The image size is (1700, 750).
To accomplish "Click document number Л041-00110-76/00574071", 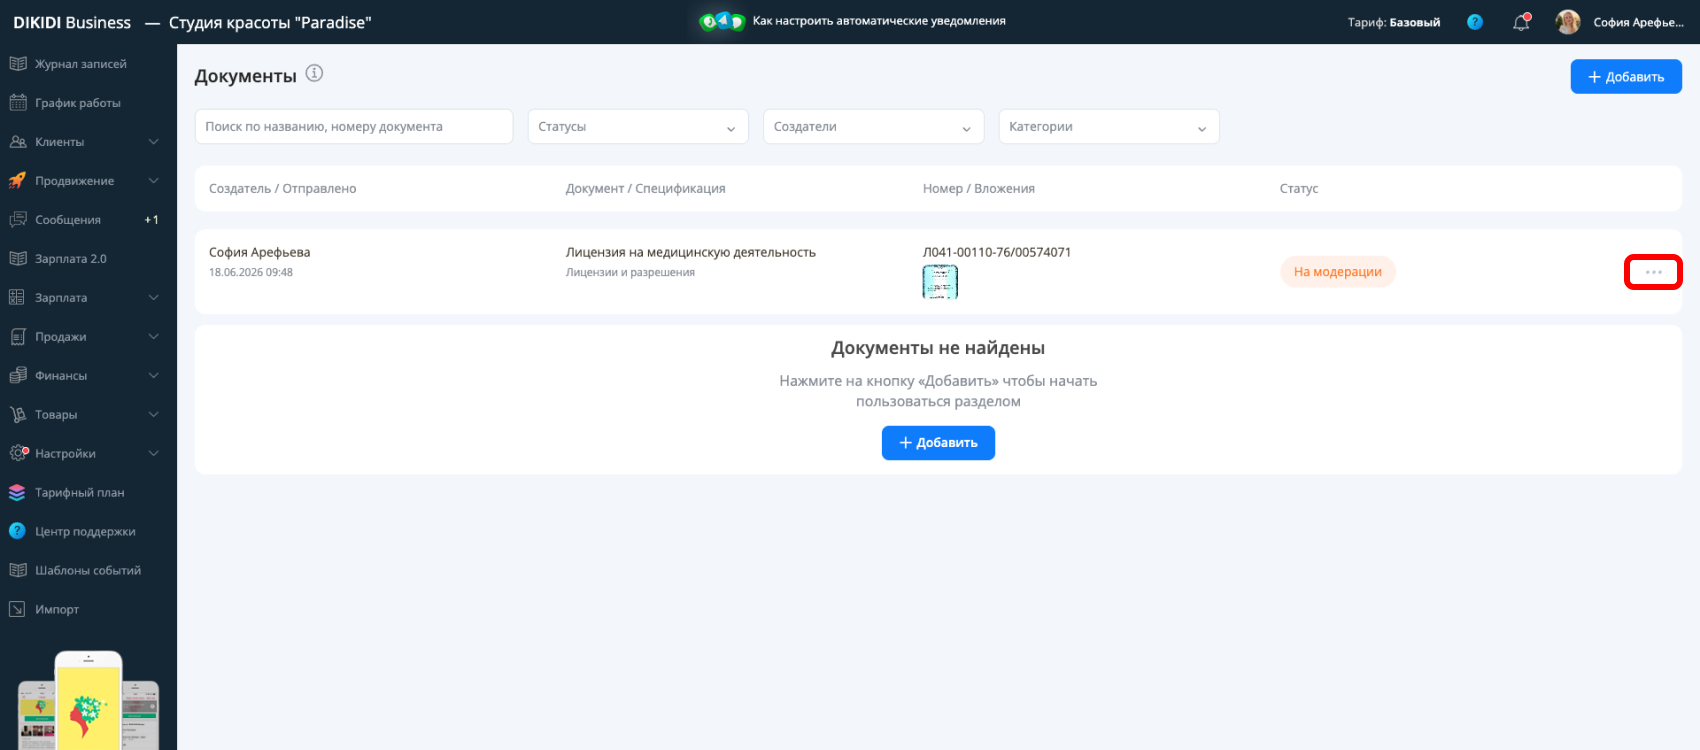I will point(997,253).
